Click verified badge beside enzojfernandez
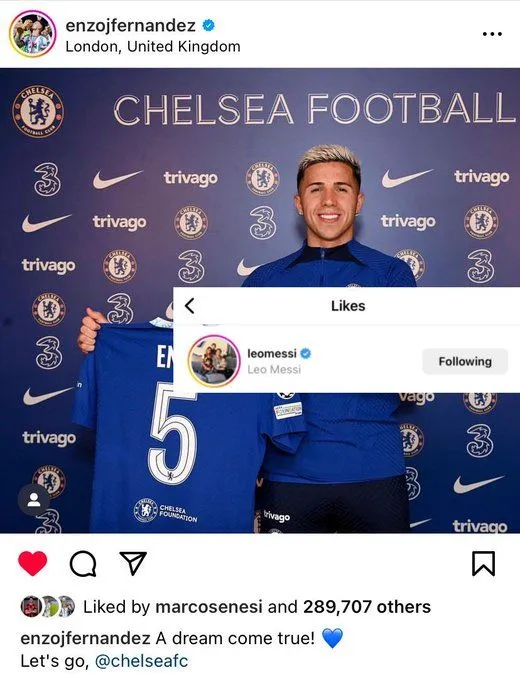The image size is (520, 680). click(x=209, y=26)
